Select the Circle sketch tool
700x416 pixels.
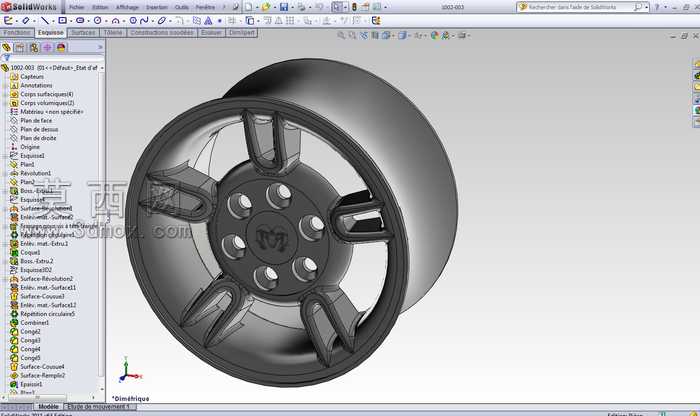(97, 21)
